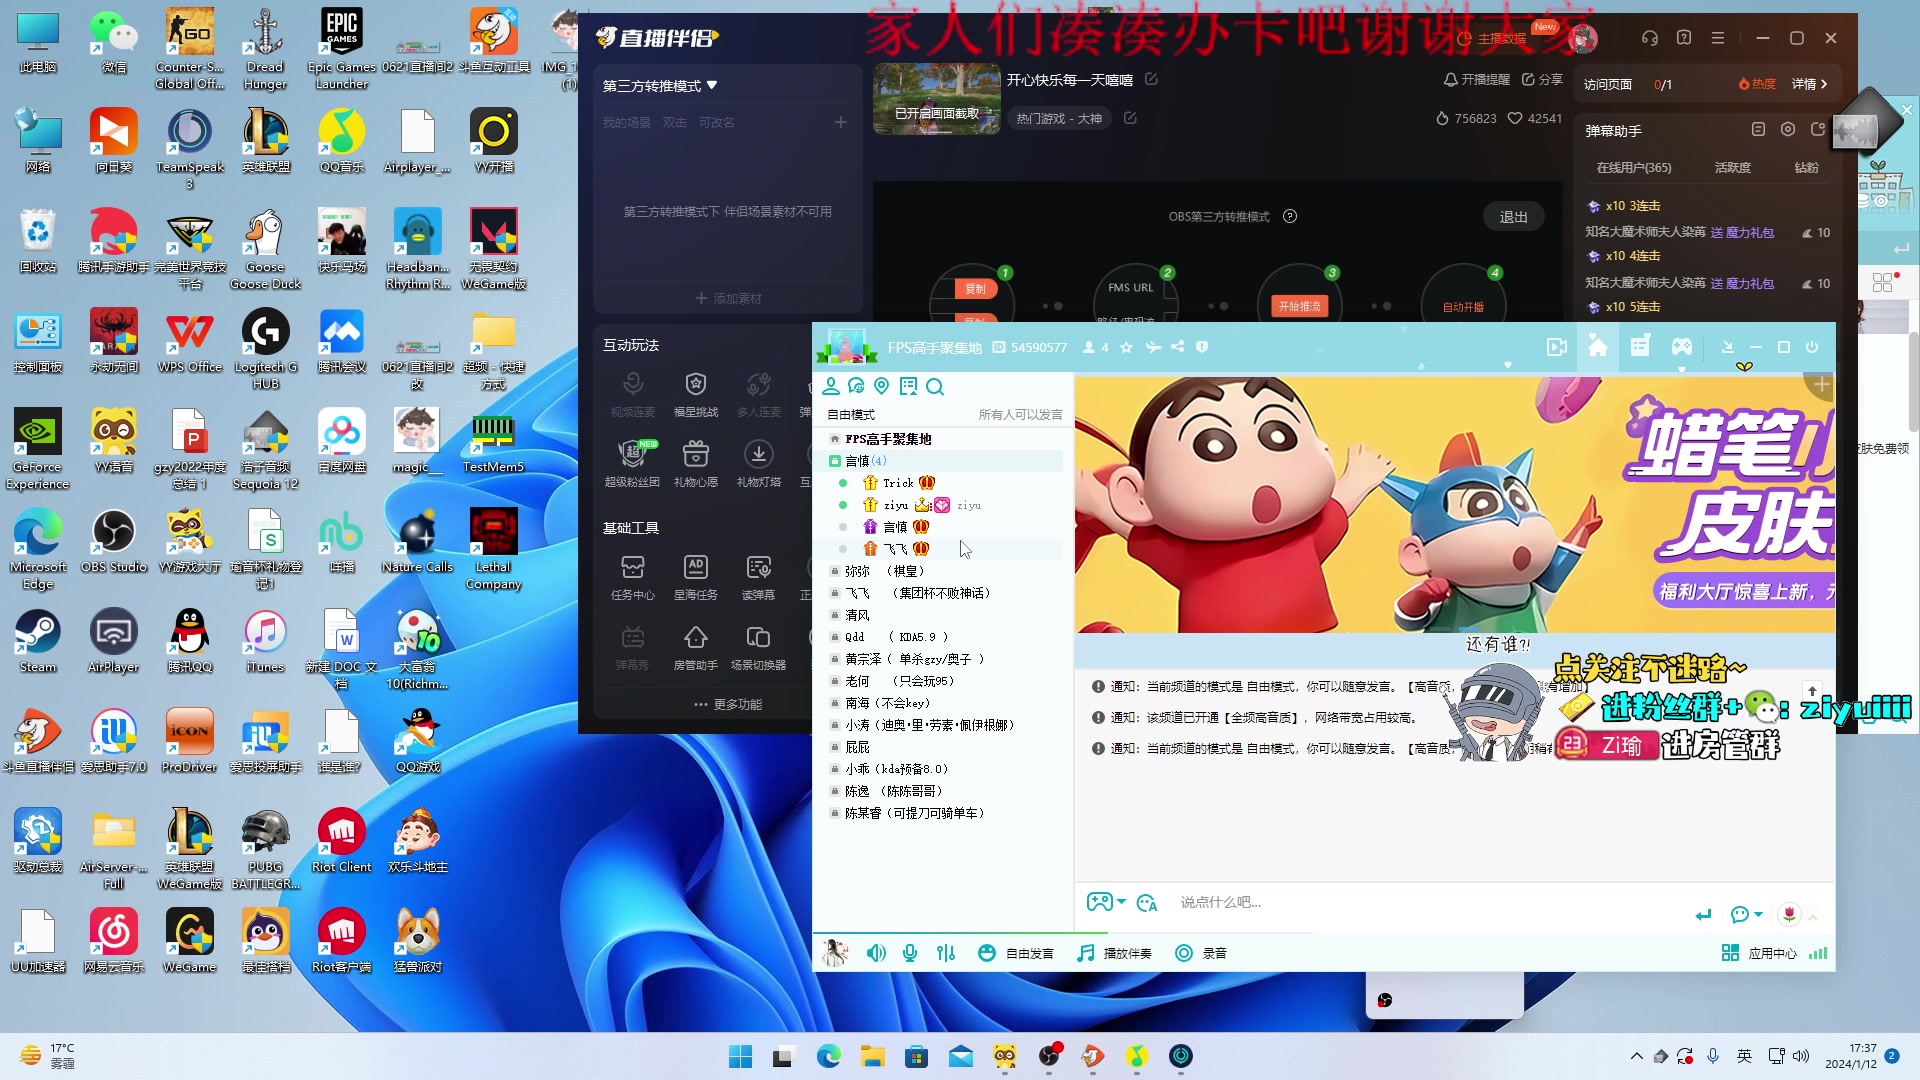Screen dimensions: 1920x1080
Task: Send message with the enter arrow icon
Action: click(x=1704, y=914)
